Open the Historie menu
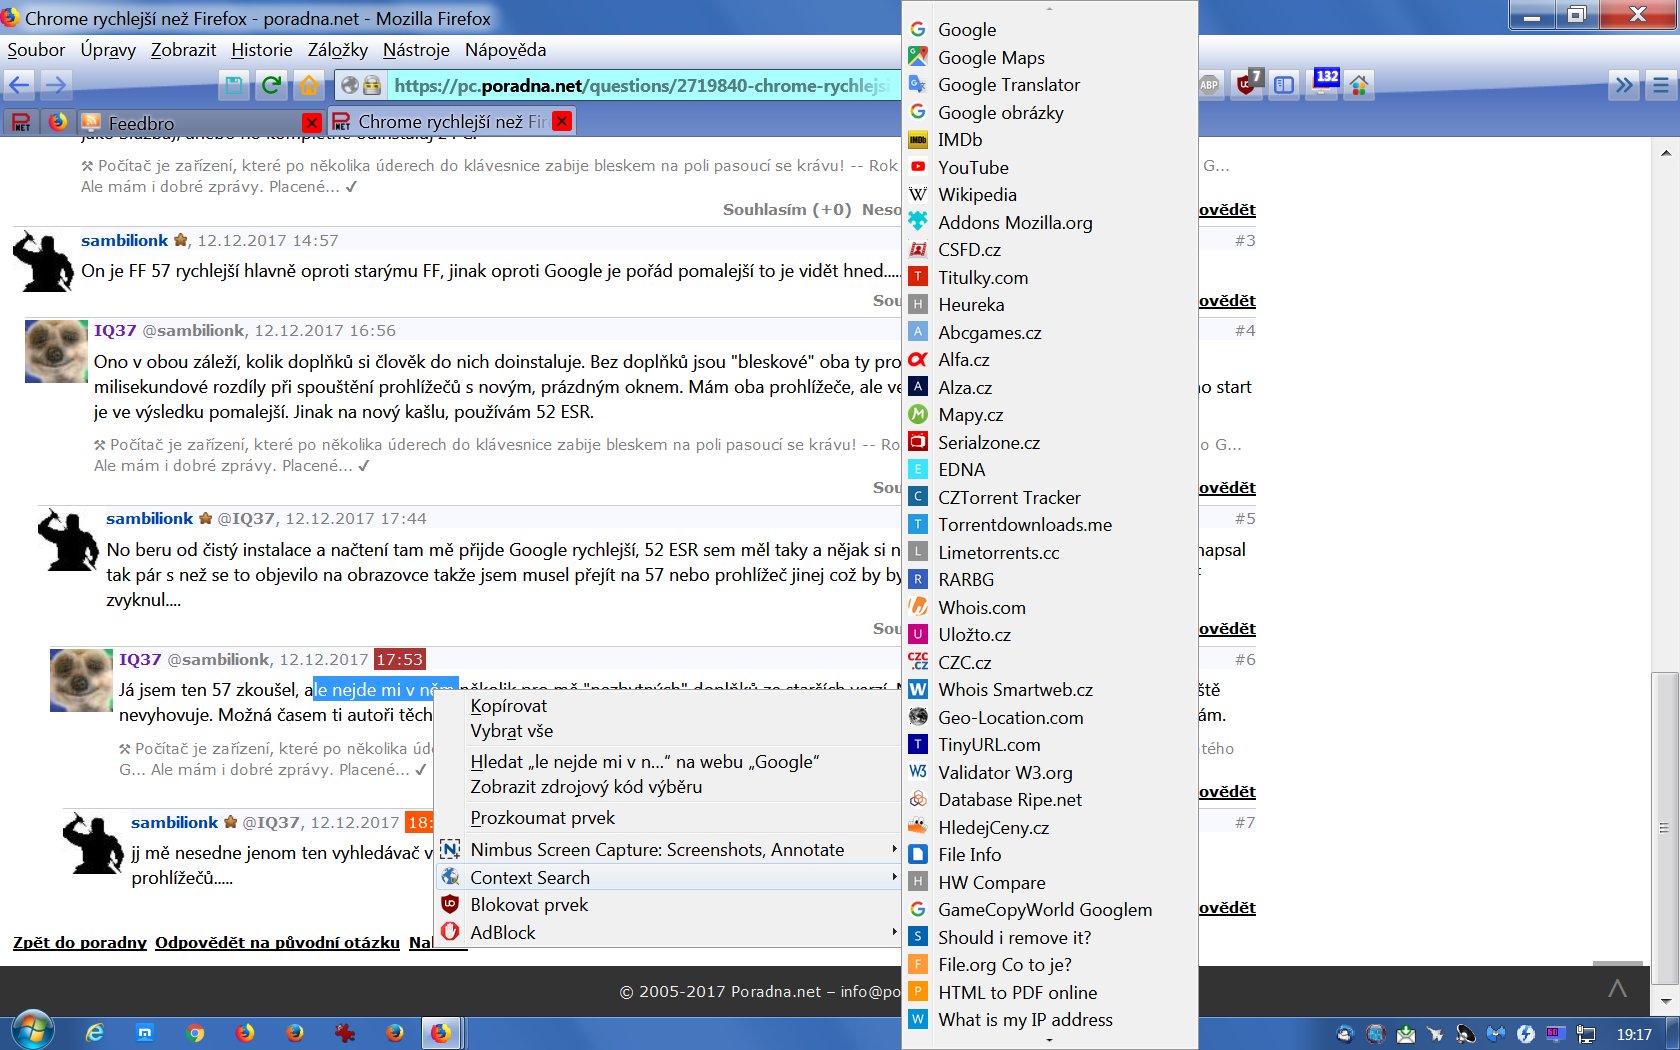Viewport: 1680px width, 1050px height. pyautogui.click(x=262, y=50)
